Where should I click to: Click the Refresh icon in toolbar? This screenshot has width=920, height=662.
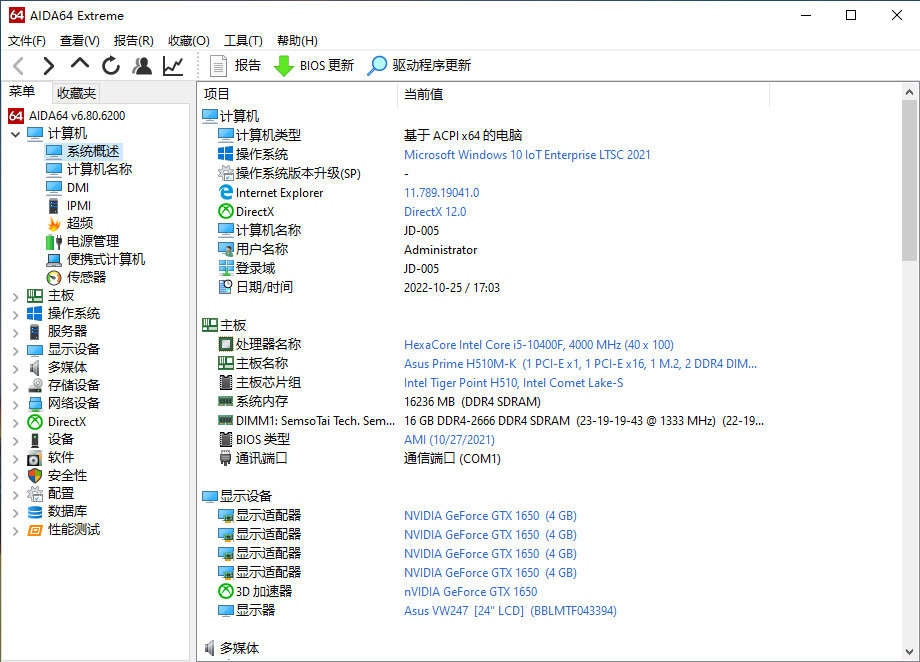click(111, 66)
